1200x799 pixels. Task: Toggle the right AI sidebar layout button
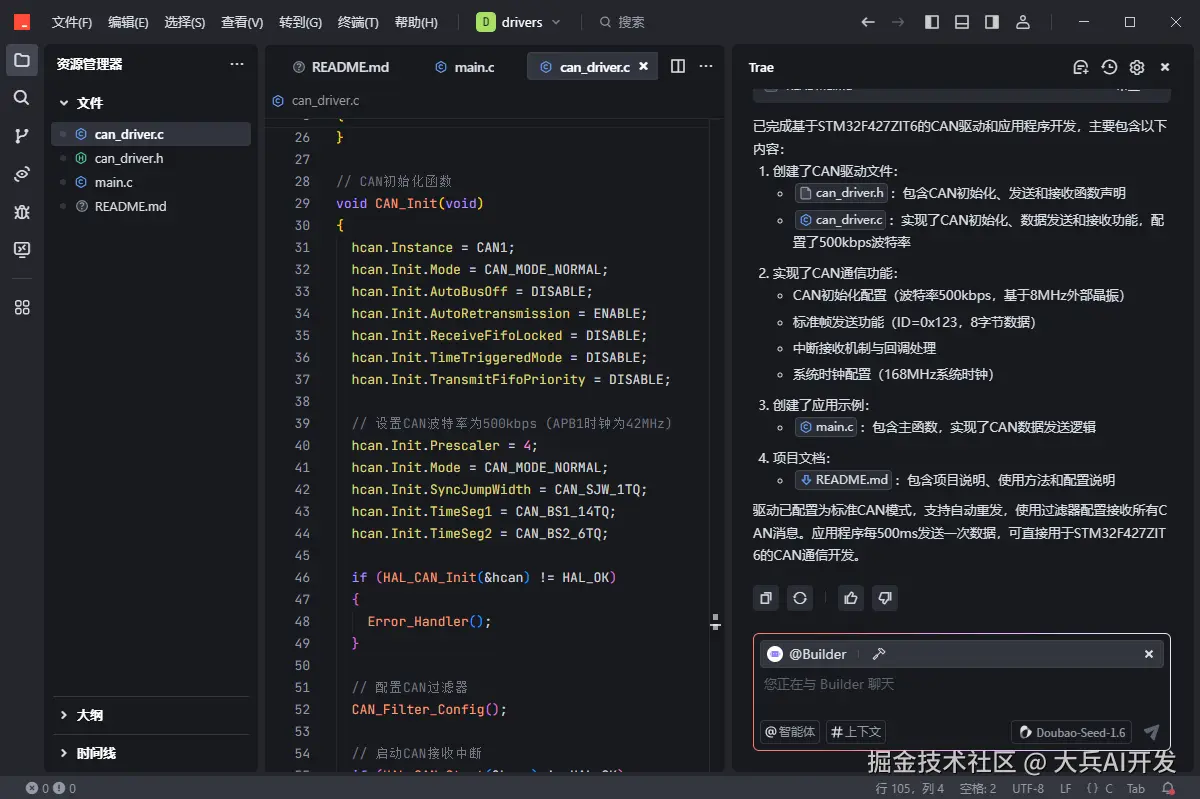991,22
